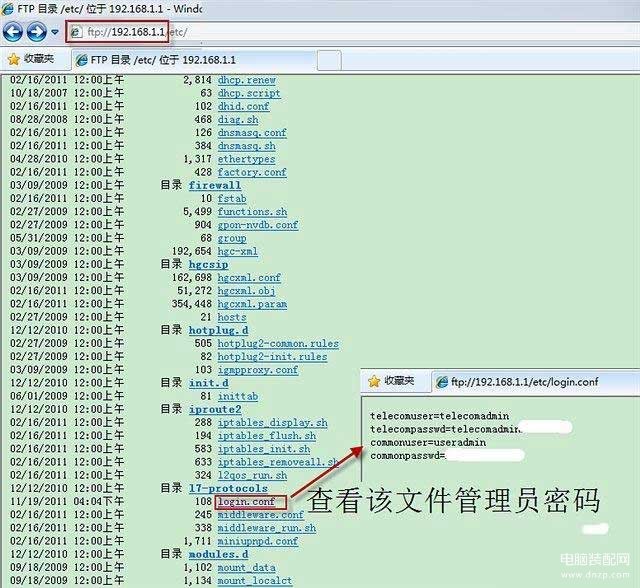Open the miniupnpd.conf file link

coord(258,541)
